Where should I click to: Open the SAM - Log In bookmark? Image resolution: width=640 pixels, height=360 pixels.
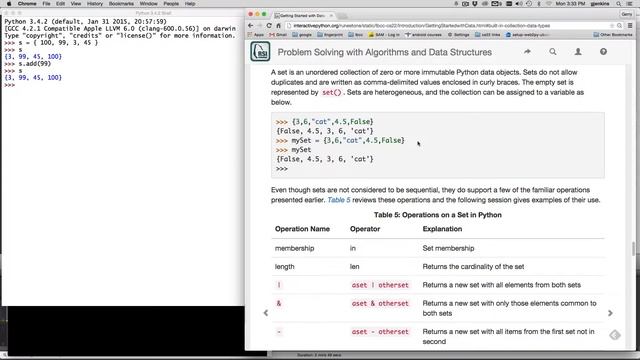click(384, 35)
